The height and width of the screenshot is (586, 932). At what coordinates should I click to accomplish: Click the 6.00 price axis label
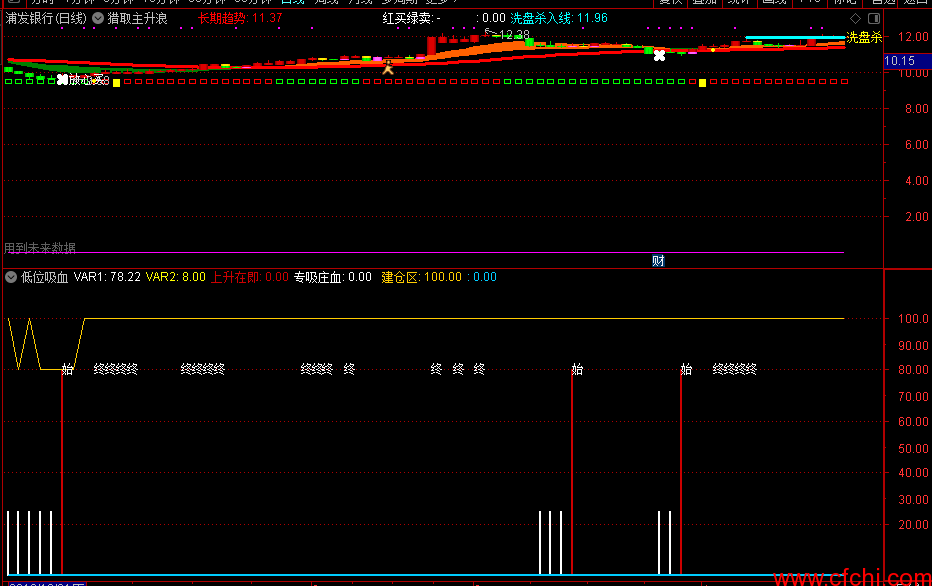(916, 144)
